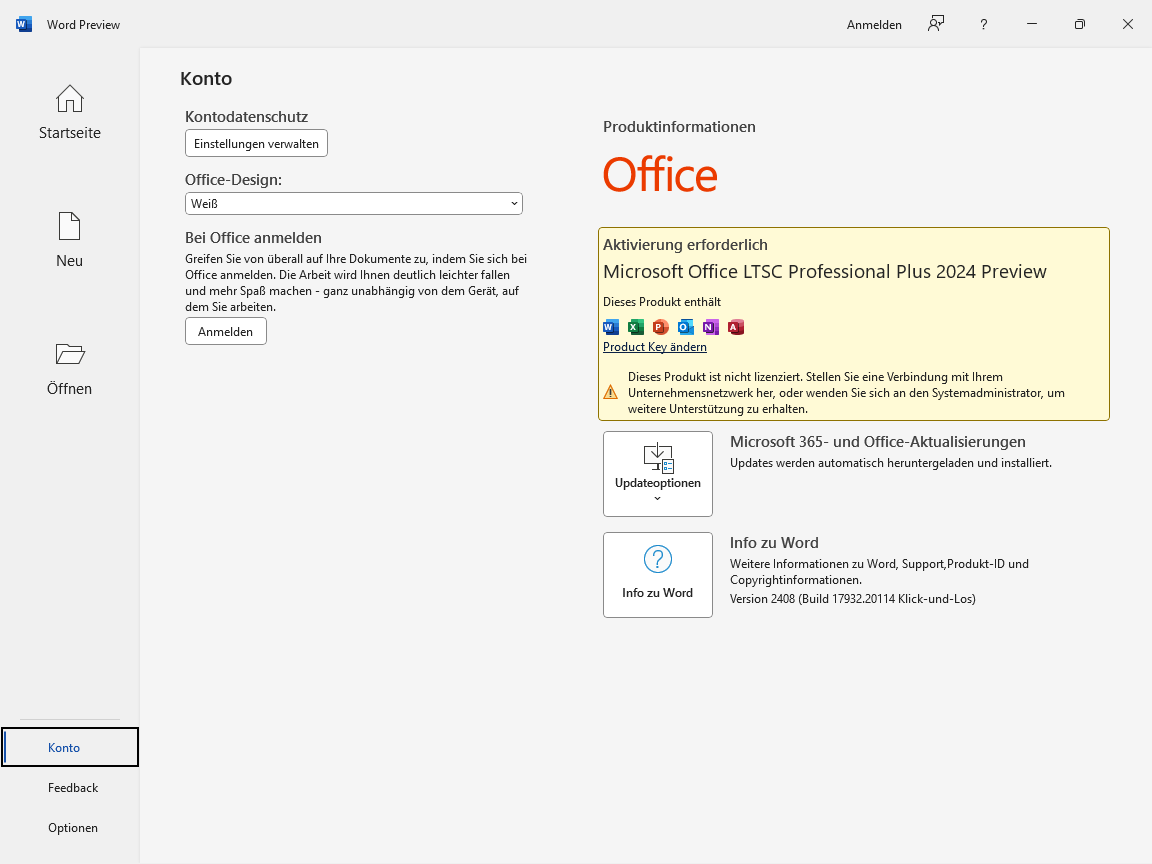Click the feedback person icon in title bar
Viewport: 1152px width, 864px height.
[x=935, y=24]
